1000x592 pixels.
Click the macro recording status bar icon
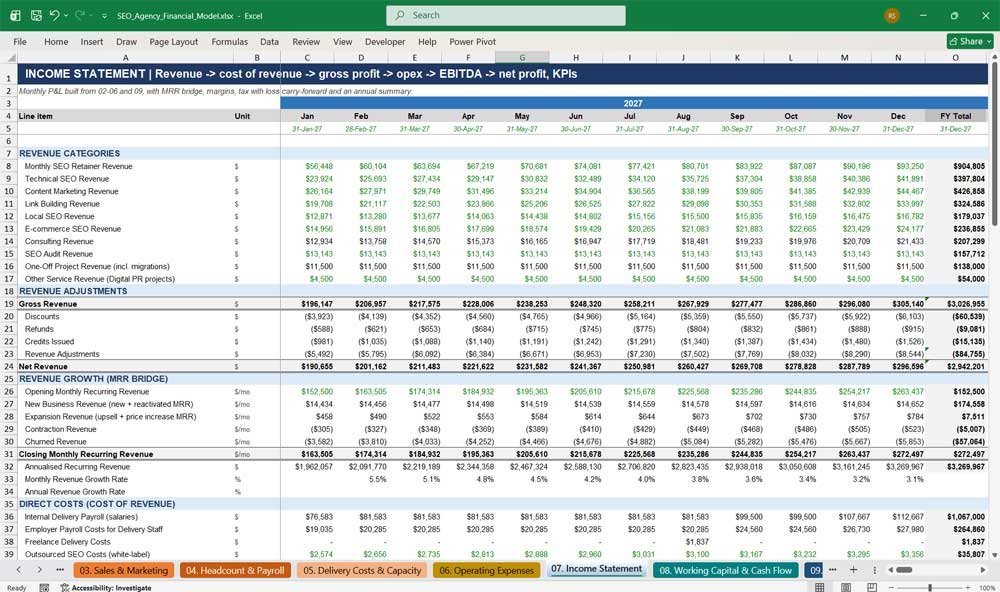(44, 588)
